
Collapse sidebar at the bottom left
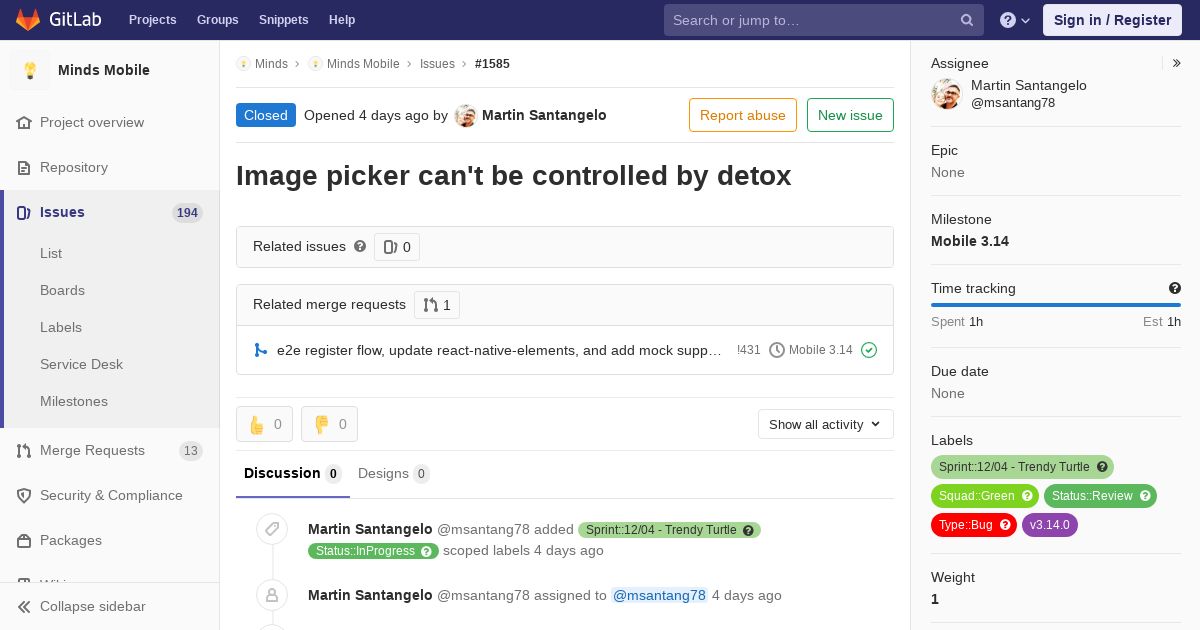tap(92, 606)
